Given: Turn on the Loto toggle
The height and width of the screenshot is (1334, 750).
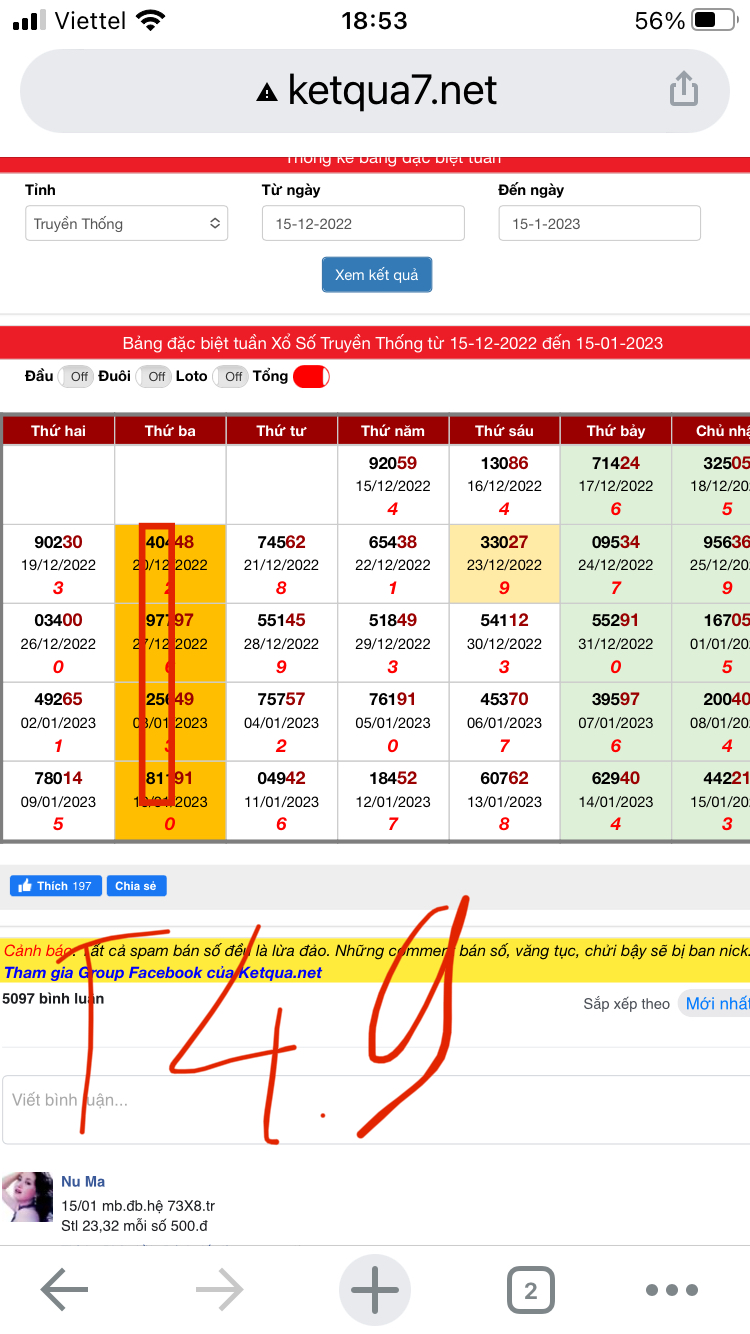Looking at the screenshot, I should pyautogui.click(x=230, y=377).
